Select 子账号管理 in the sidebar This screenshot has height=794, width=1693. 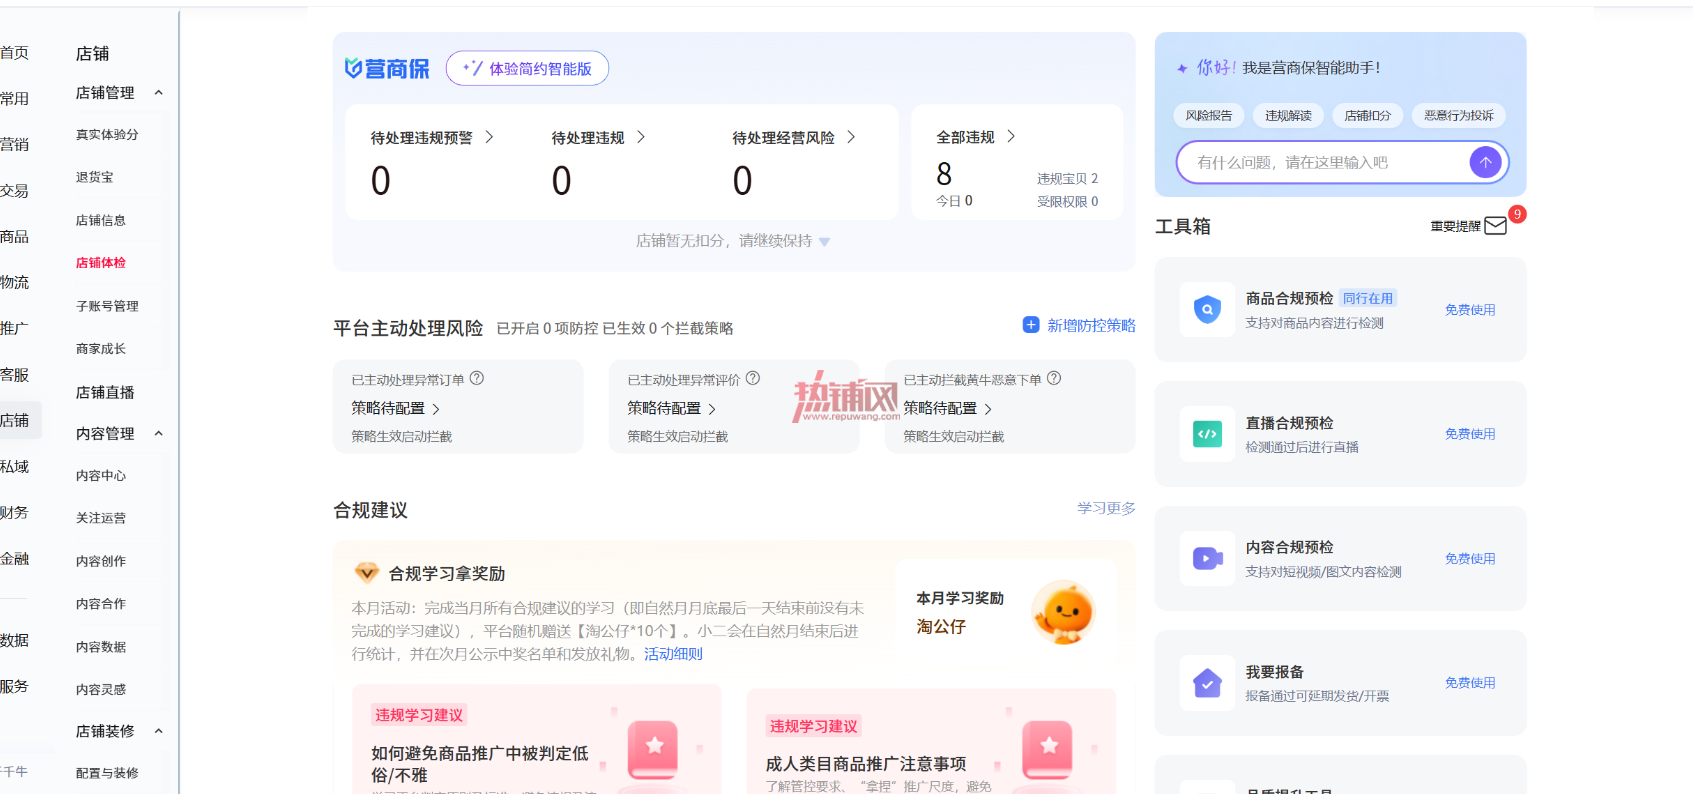[107, 306]
